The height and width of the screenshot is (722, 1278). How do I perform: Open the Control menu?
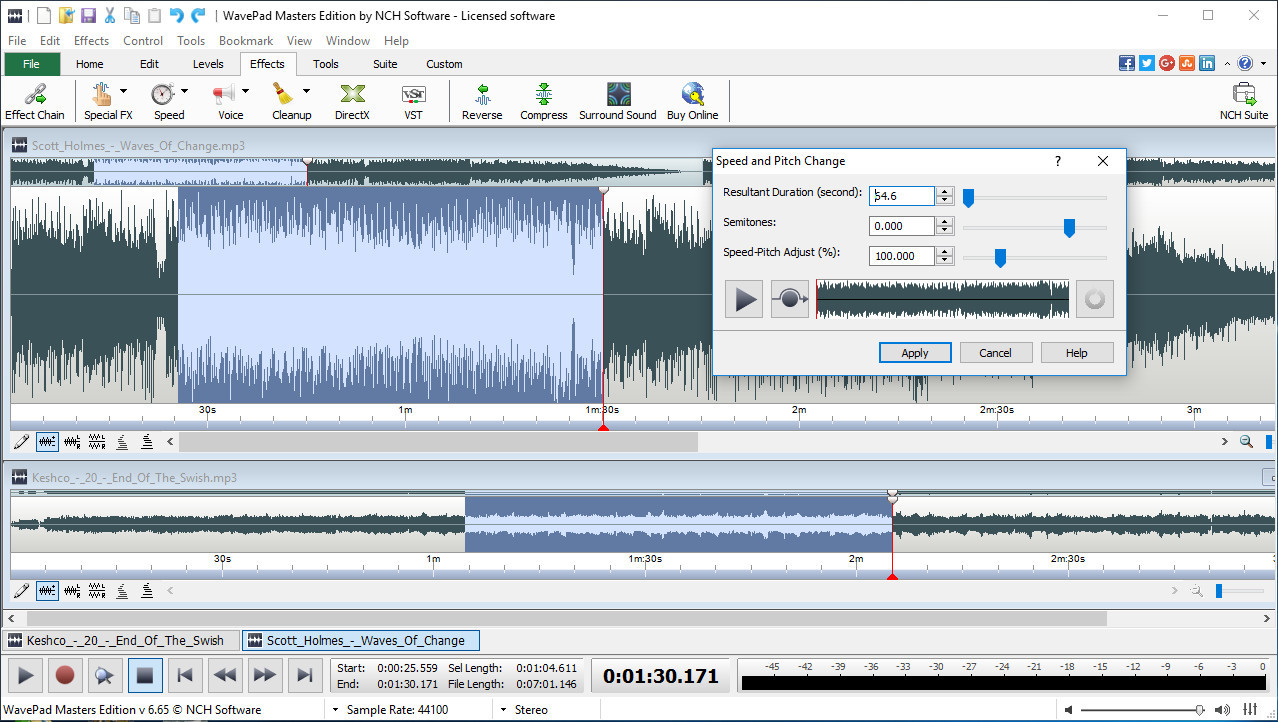point(143,41)
